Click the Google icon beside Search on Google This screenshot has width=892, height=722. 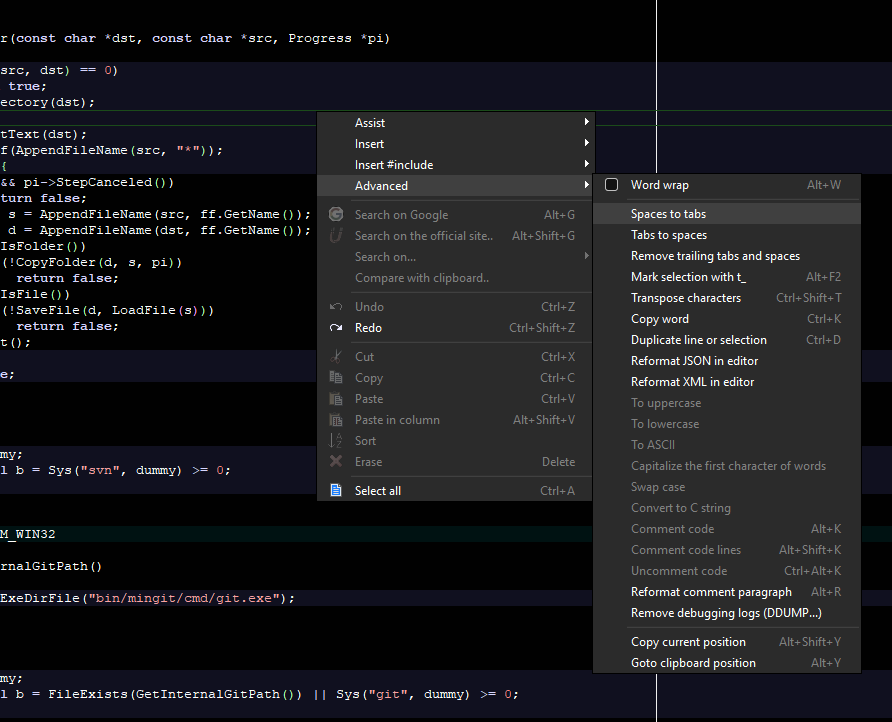[336, 214]
